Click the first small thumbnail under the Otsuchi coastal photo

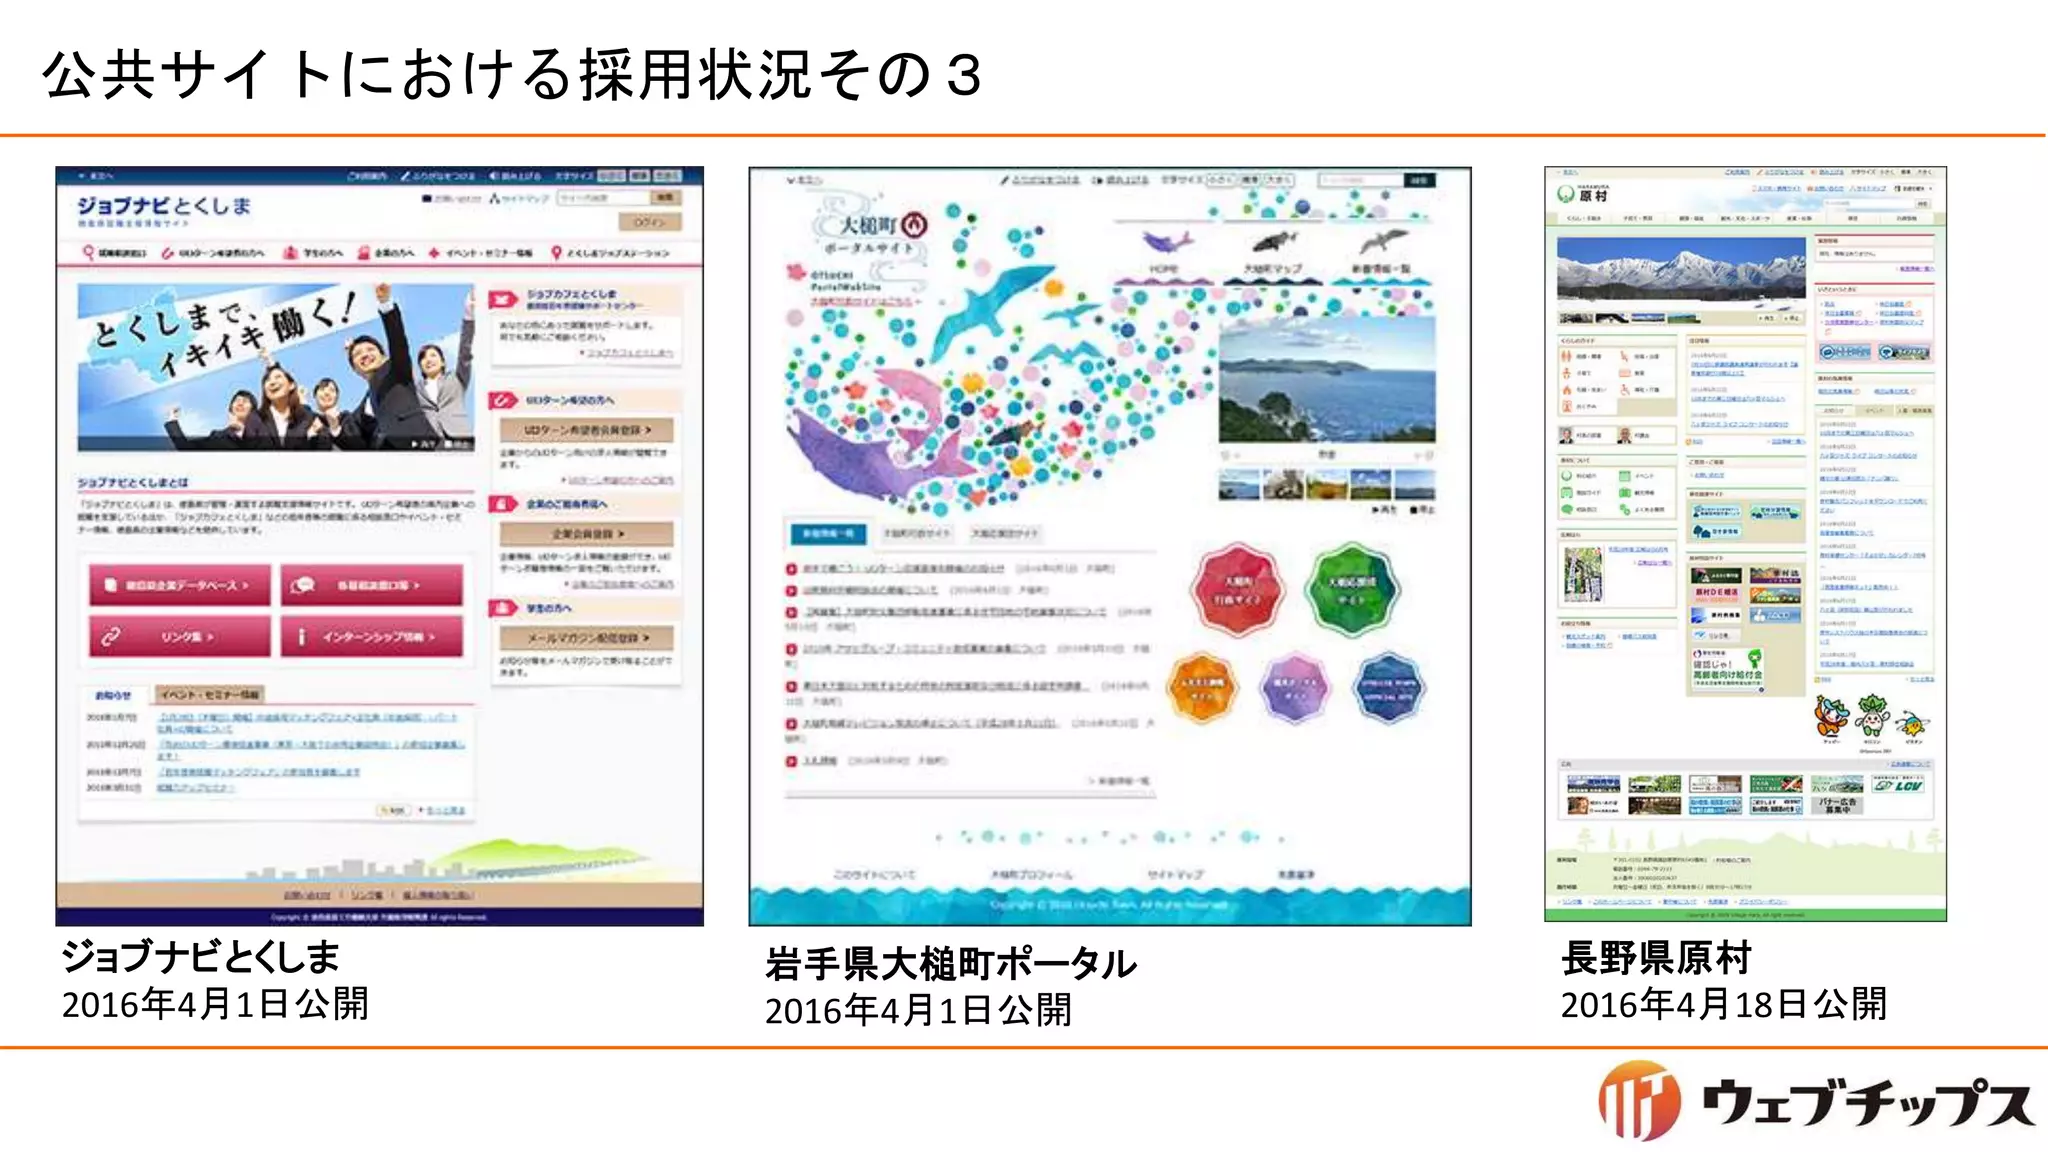(x=1237, y=485)
